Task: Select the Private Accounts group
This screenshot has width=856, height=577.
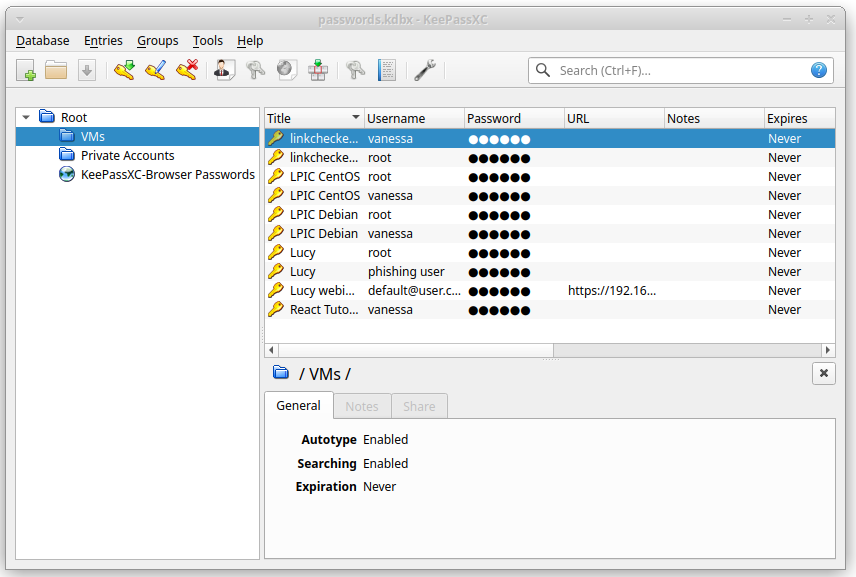Action: click(138, 156)
